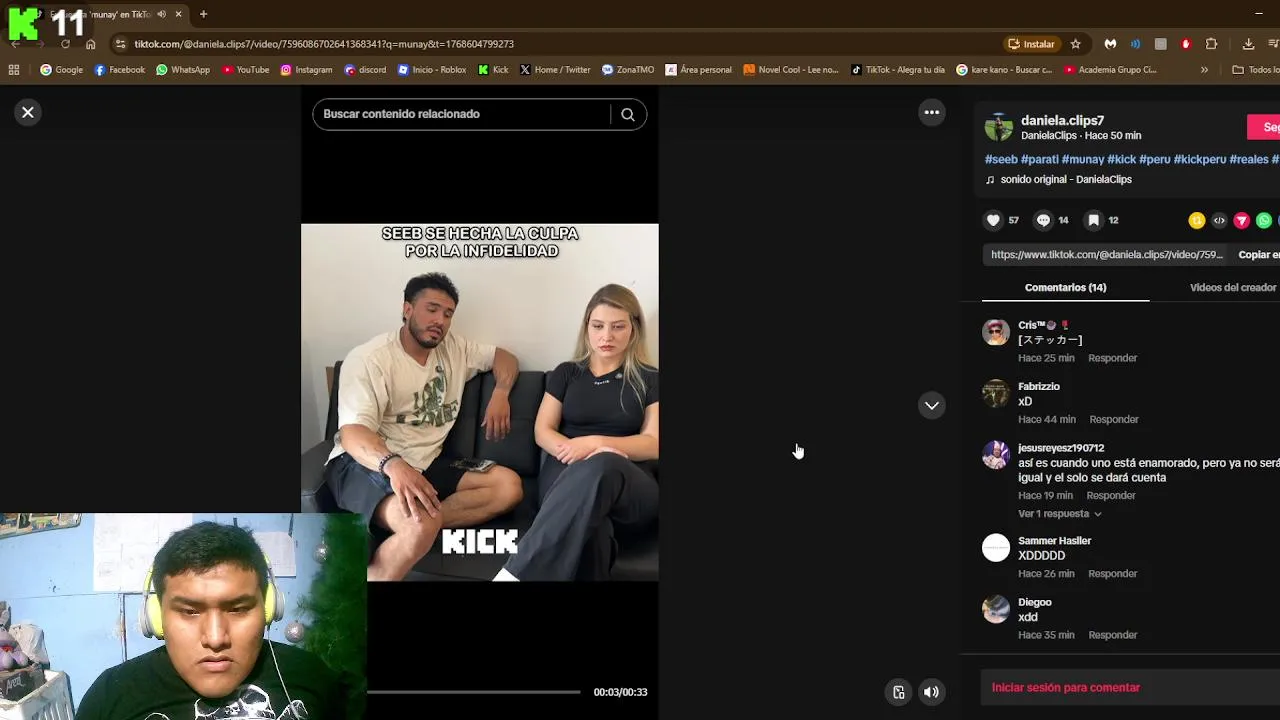
Task: Like the video with the heart icon
Action: [993, 220]
